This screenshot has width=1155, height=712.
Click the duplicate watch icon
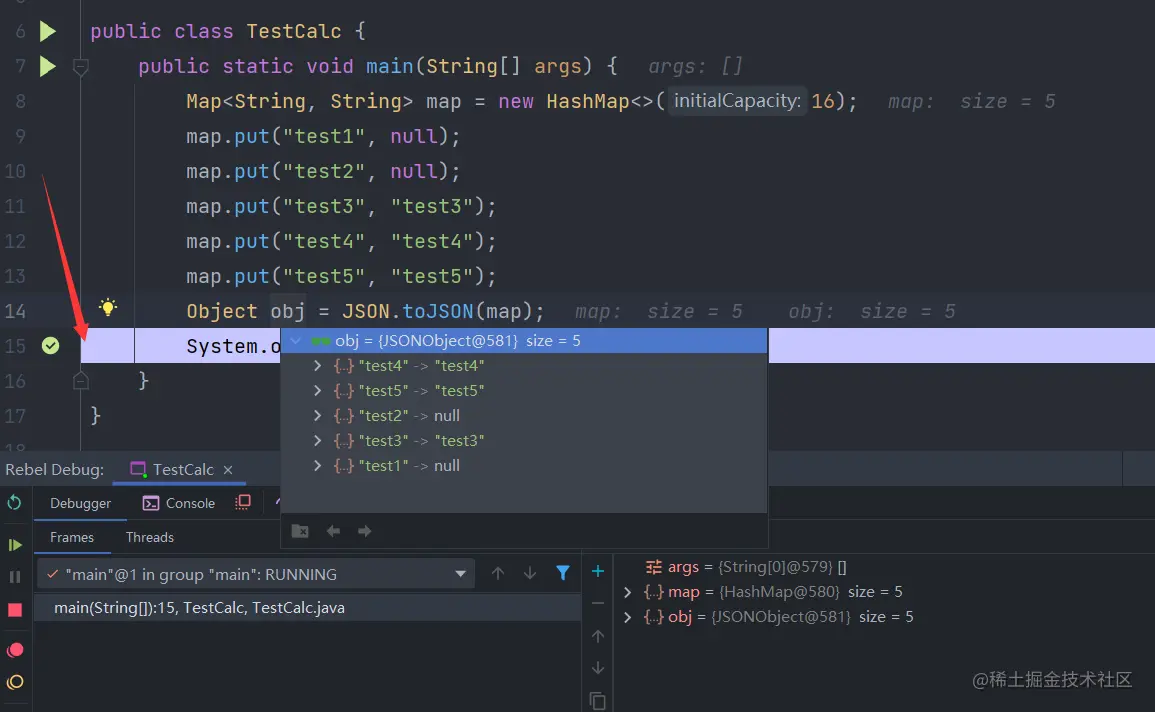coord(598,701)
